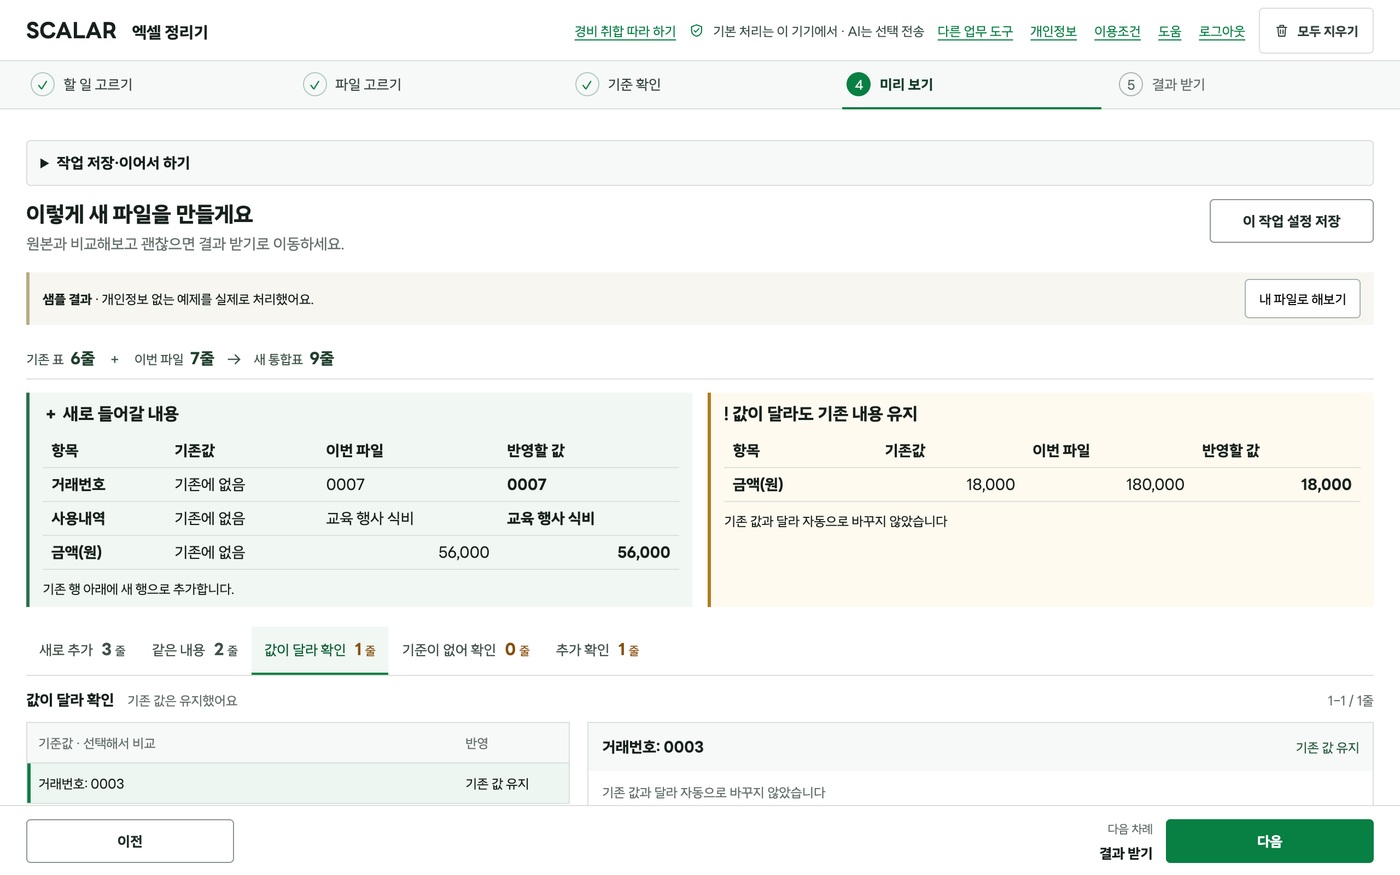Click the 1–1 / 1줄 pagination text
The height and width of the screenshot is (875, 1400).
pos(1350,701)
